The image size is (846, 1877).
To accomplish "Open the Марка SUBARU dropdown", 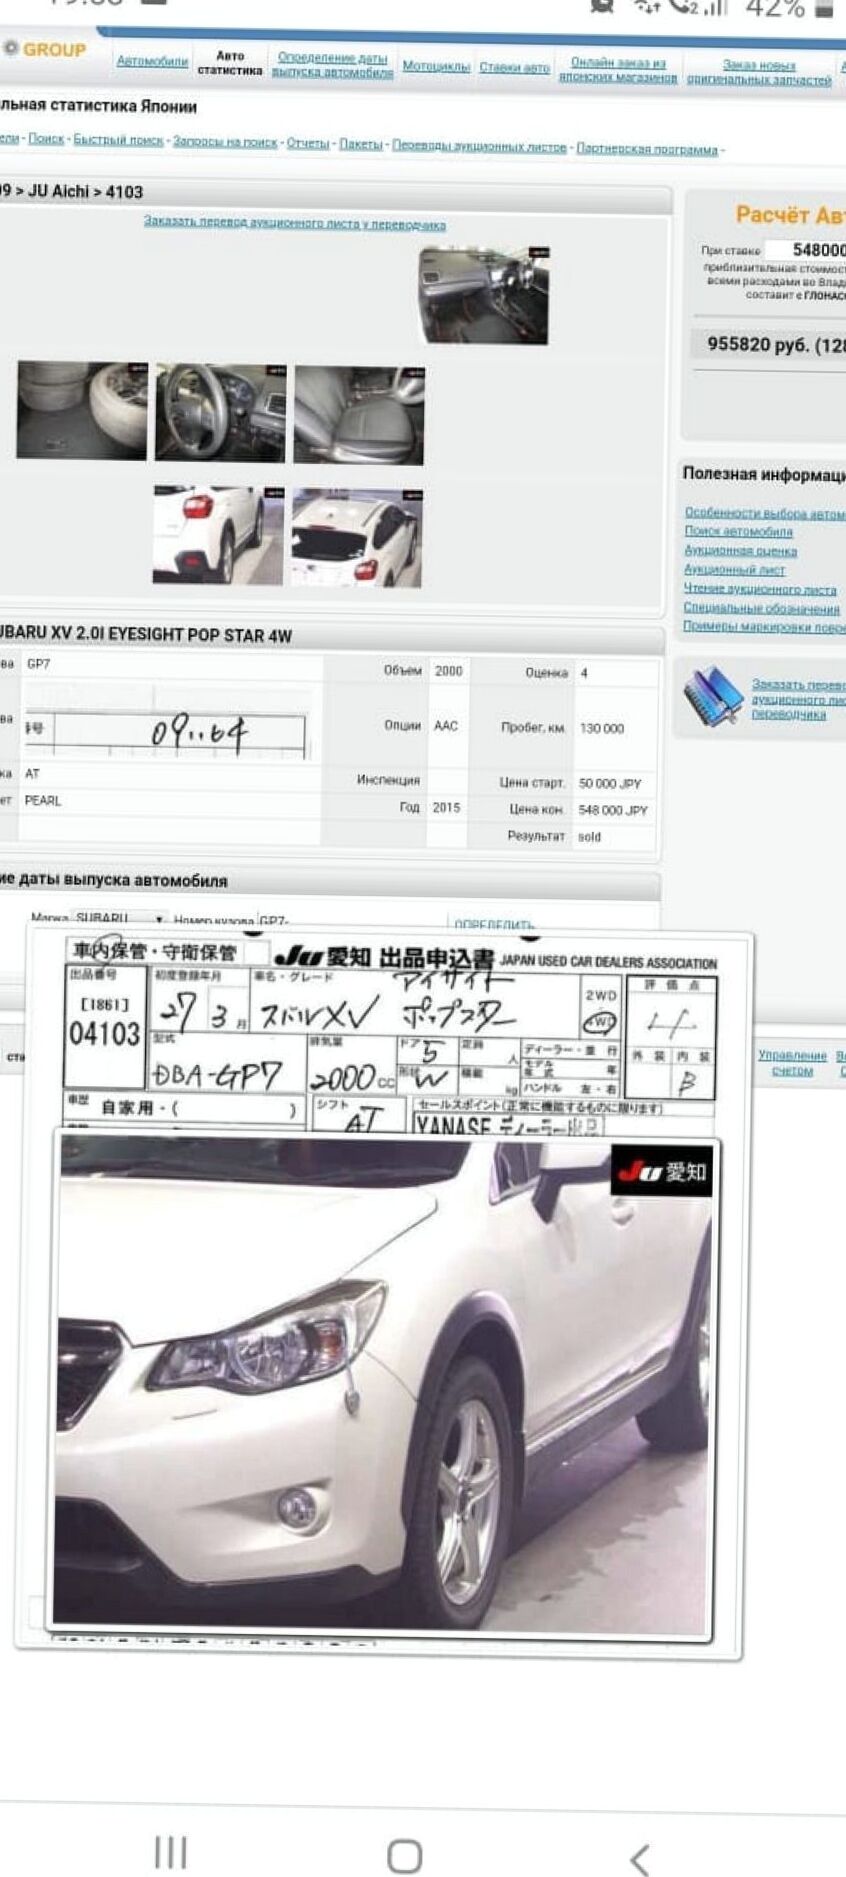I will coord(120,918).
